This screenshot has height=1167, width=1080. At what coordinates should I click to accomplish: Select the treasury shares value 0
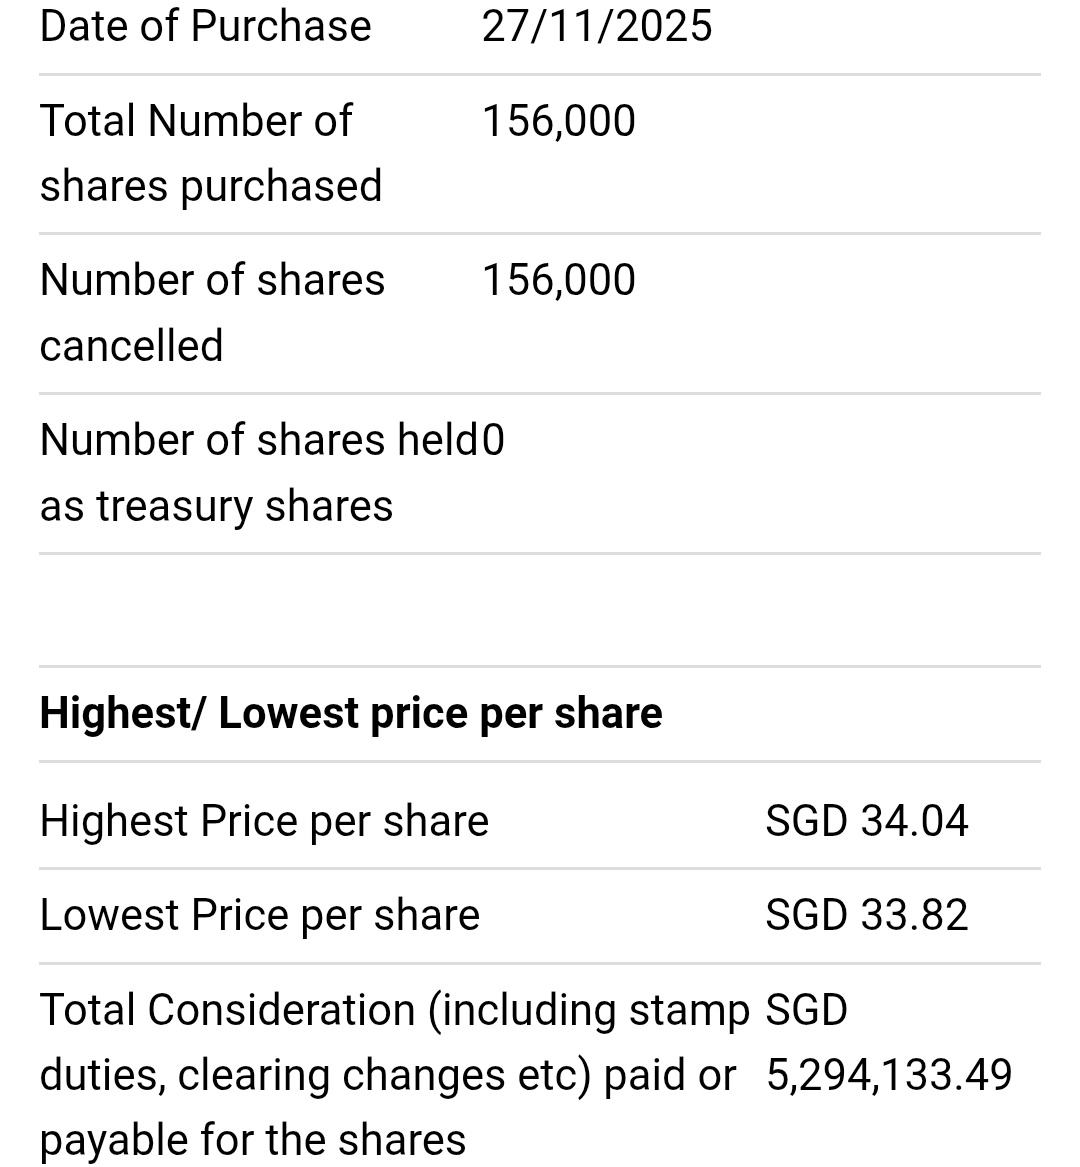pyautogui.click(x=493, y=440)
